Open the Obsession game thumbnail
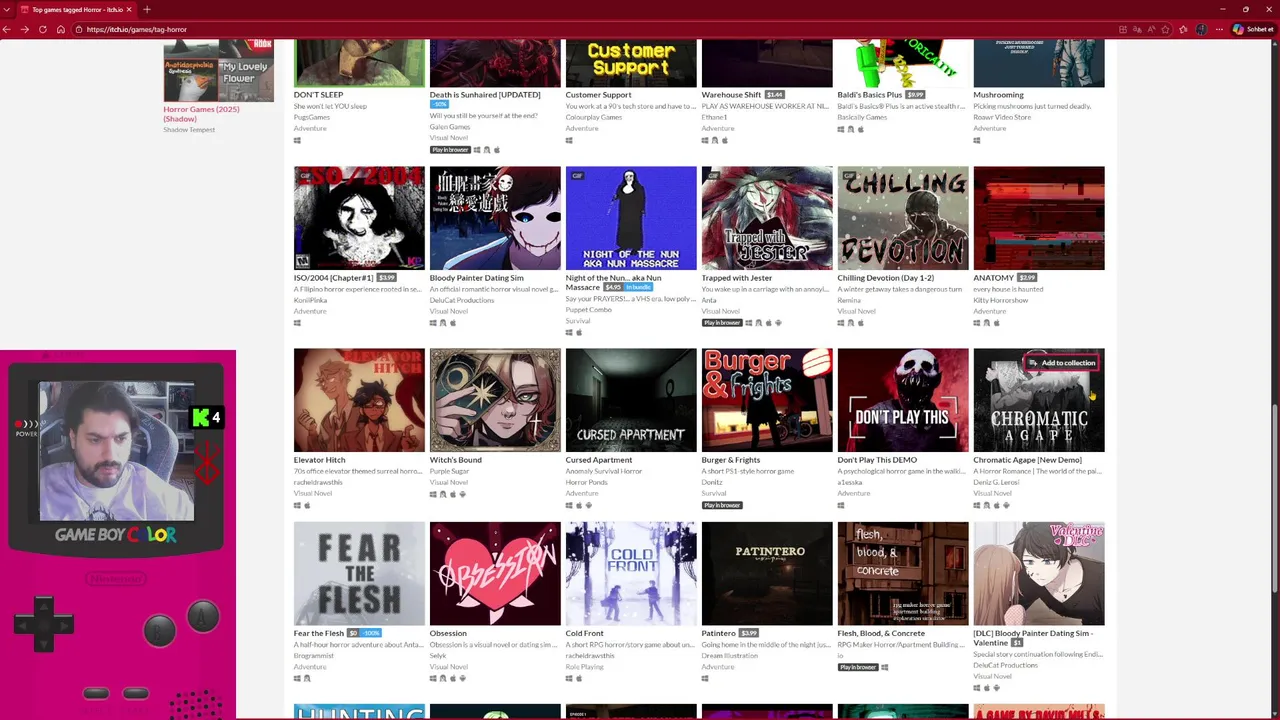1280x720 pixels. pos(495,573)
